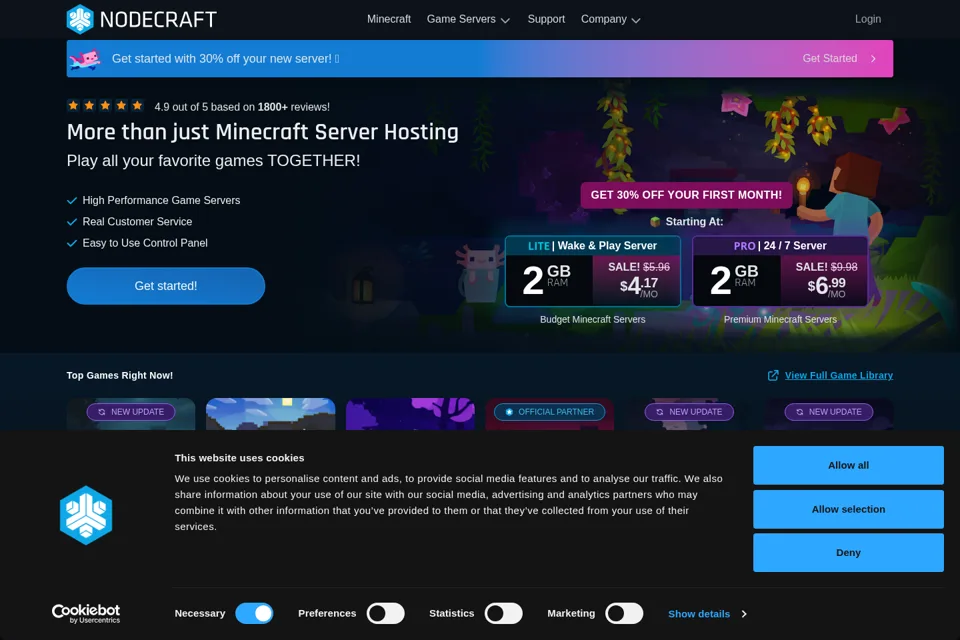Viewport: 960px width, 640px height.
Task: Enable the Preferences cookies switch
Action: click(x=386, y=613)
